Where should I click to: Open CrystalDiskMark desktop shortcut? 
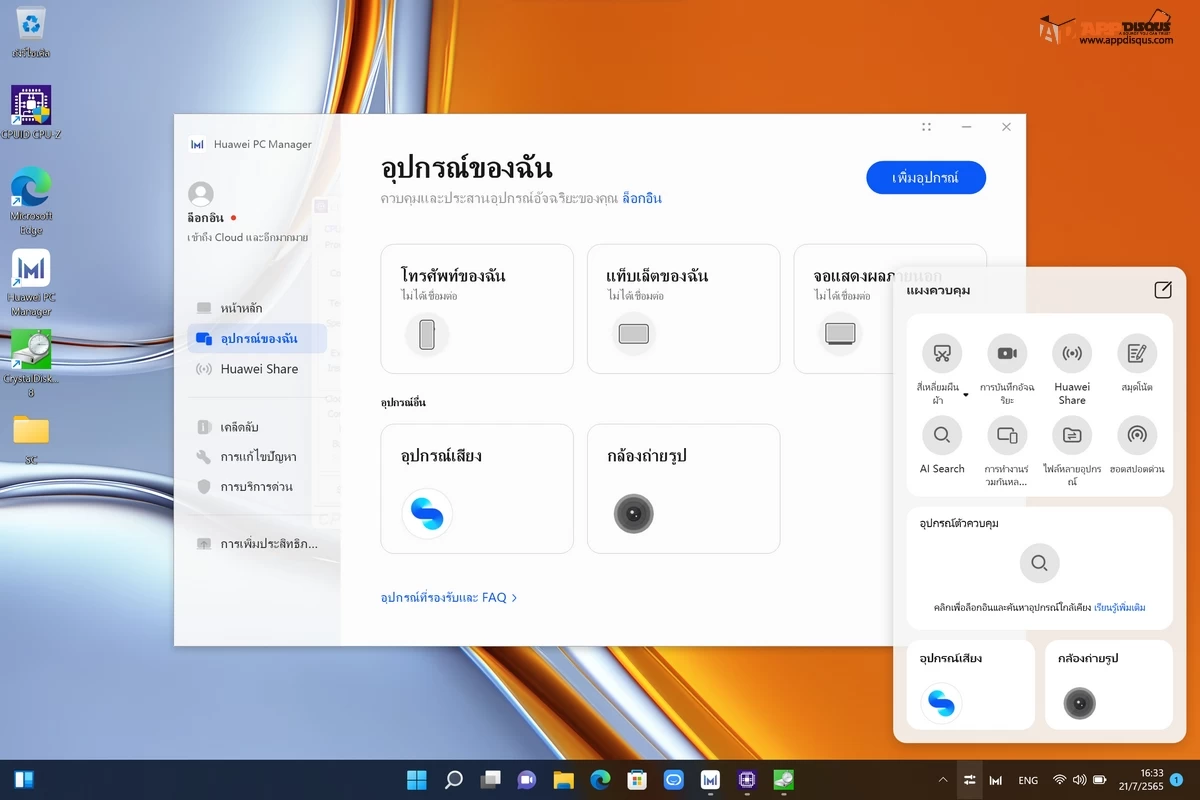pyautogui.click(x=31, y=364)
